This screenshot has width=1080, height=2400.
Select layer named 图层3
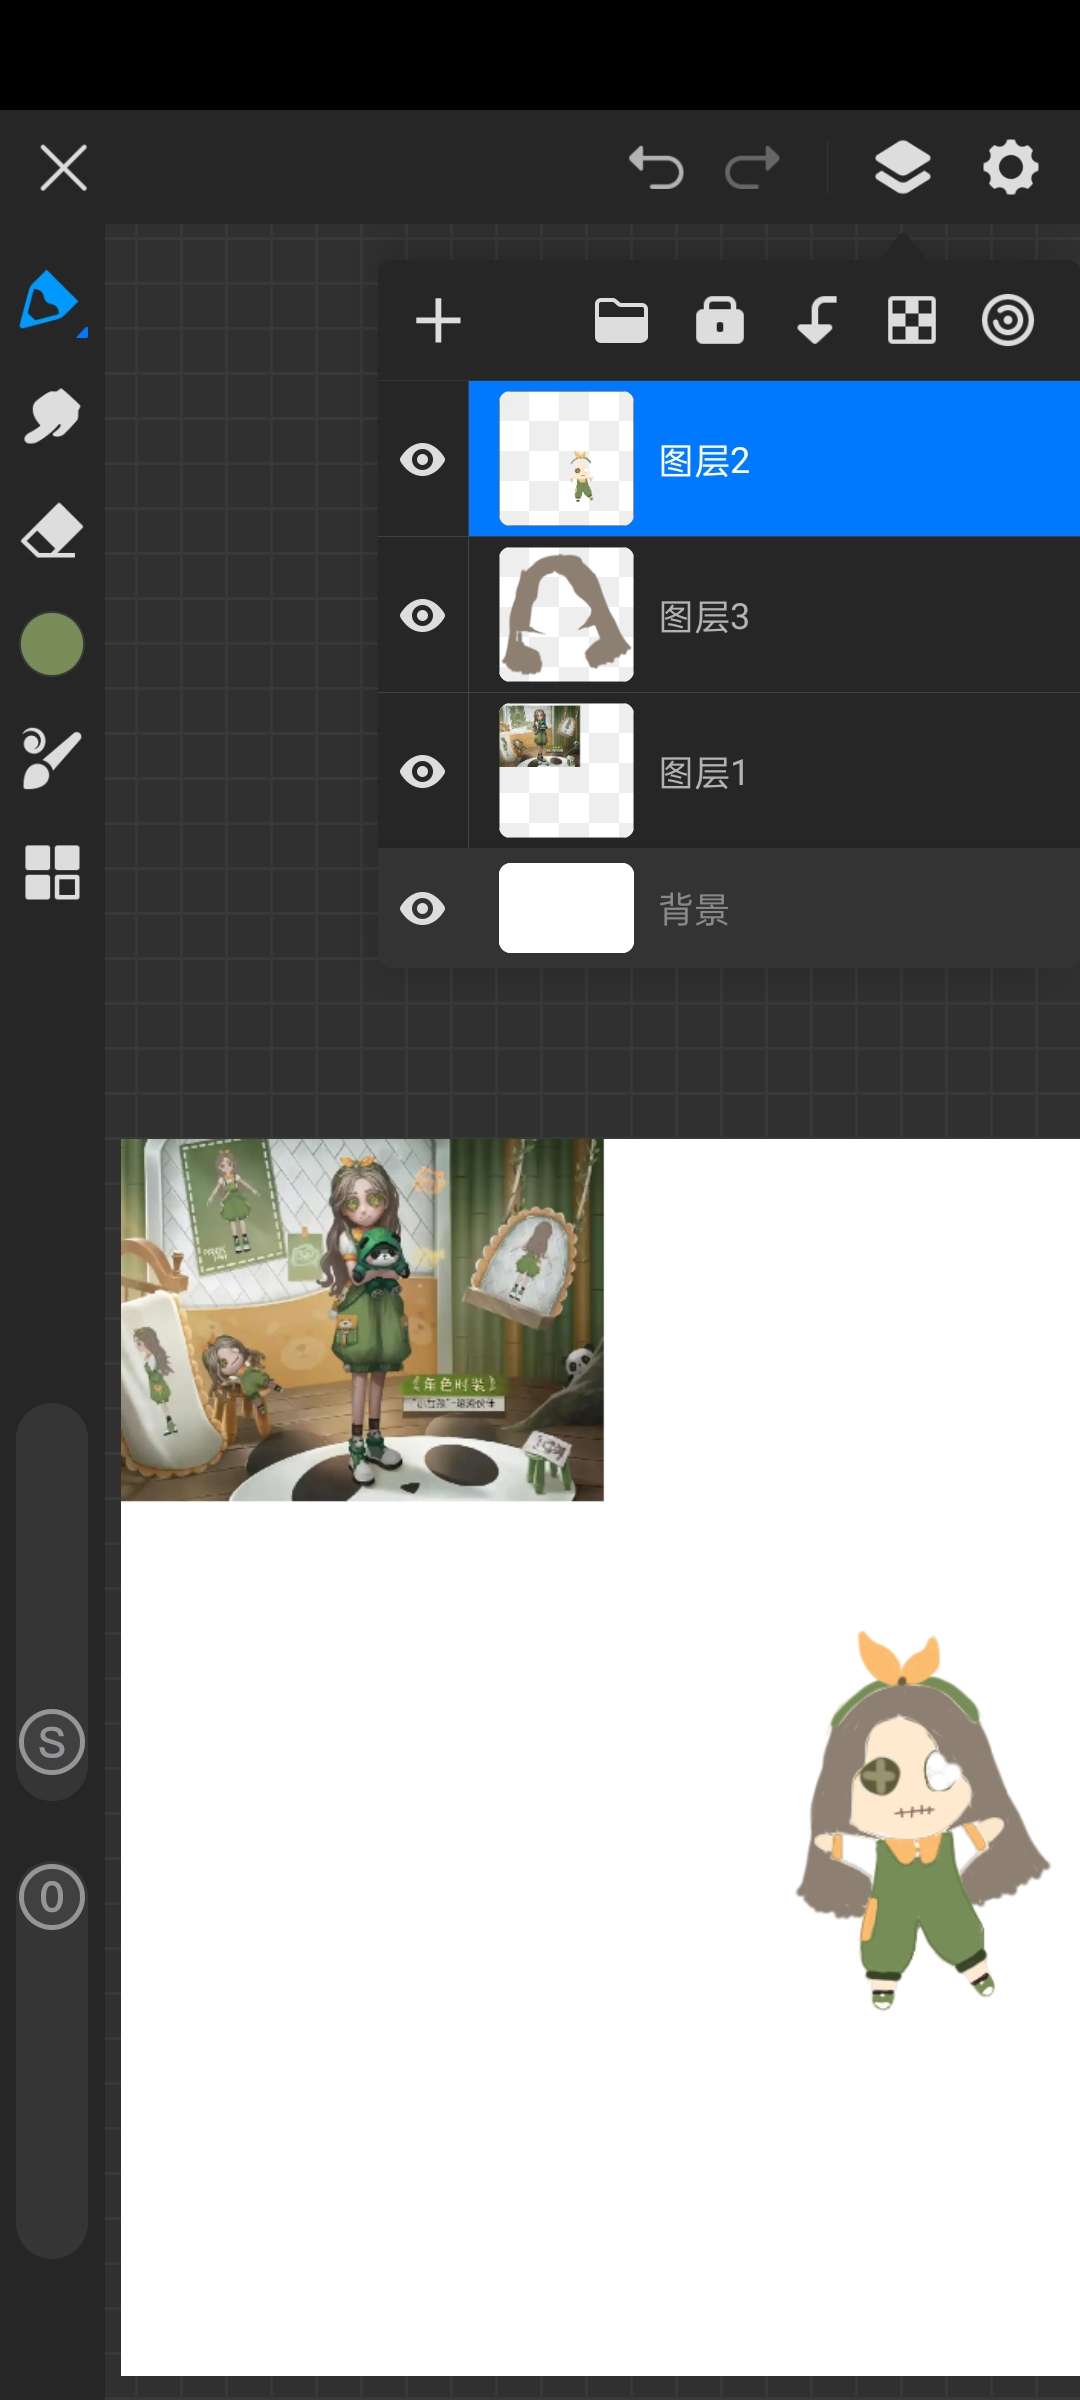click(x=704, y=617)
